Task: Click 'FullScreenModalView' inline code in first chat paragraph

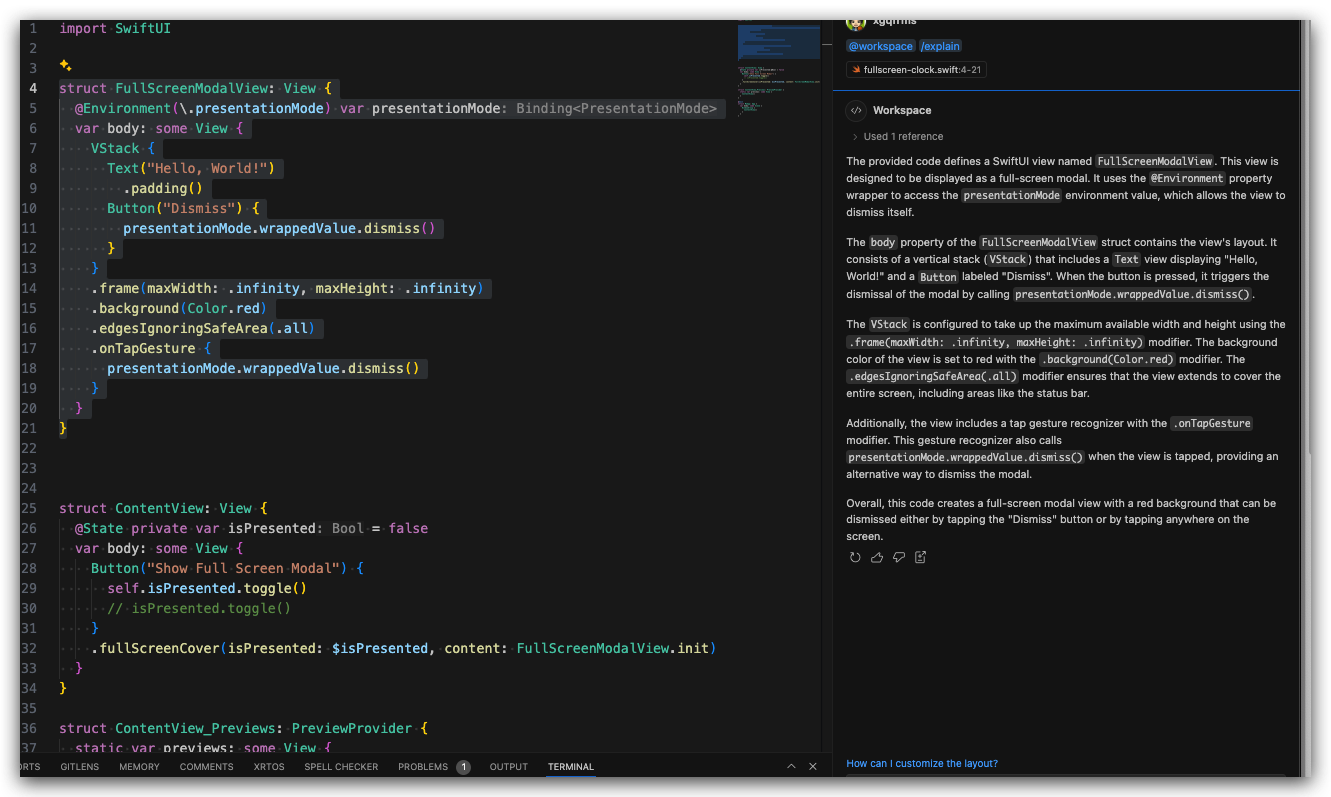Action: click(1155, 161)
